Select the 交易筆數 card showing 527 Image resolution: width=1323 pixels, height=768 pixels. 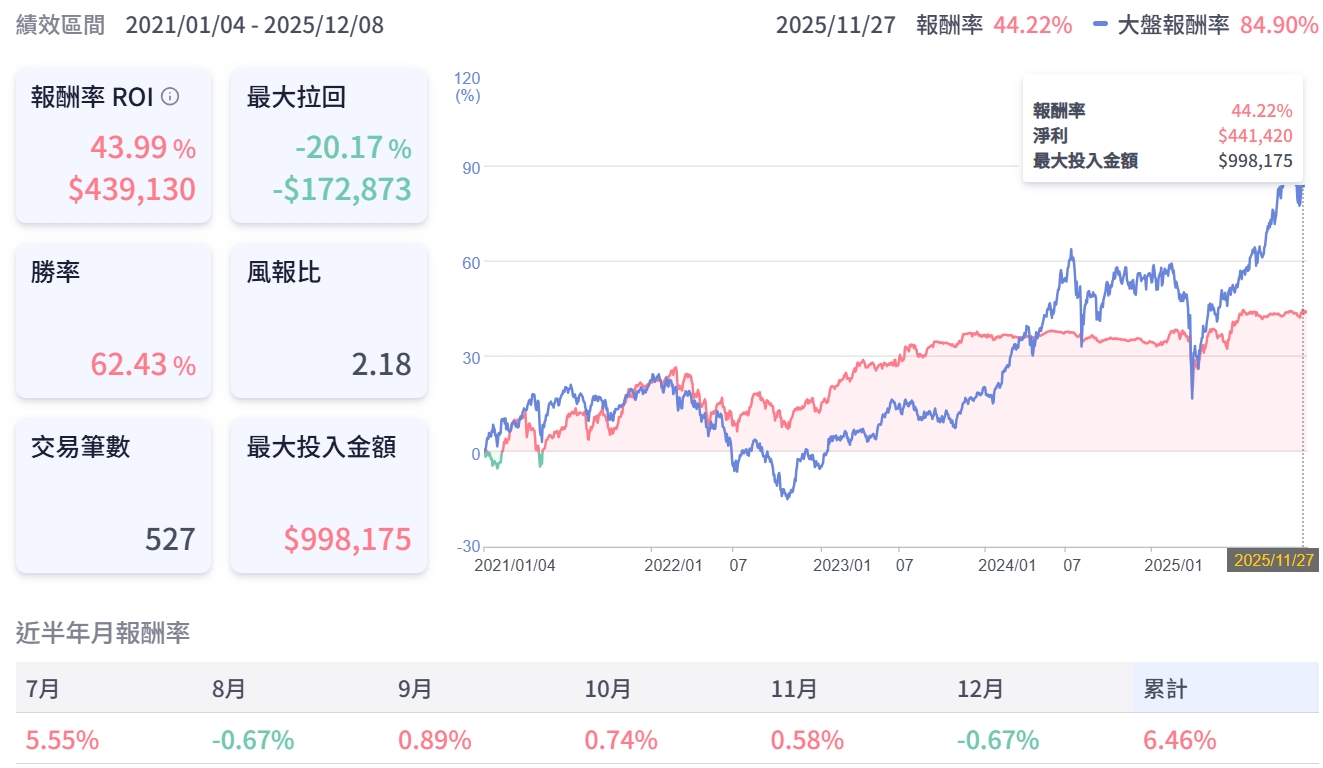click(113, 496)
